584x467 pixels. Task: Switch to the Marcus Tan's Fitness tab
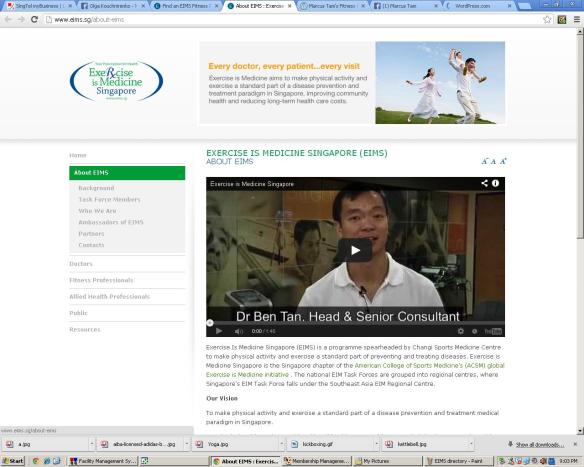tap(332, 6)
